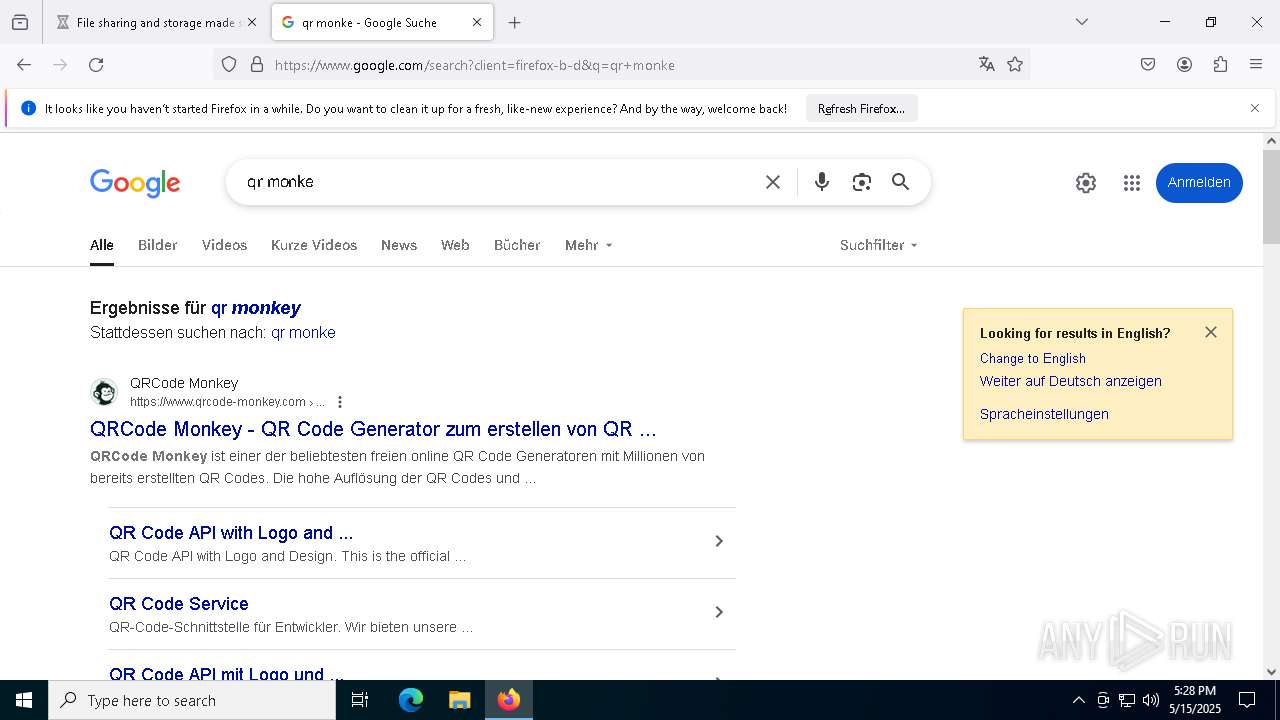1280x720 pixels.
Task: Open the taskbar clock showing 5:28 PM
Action: 1195,700
